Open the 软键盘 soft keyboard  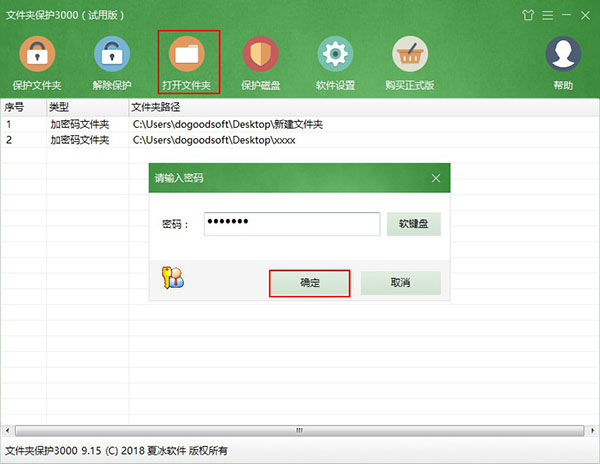[414, 224]
